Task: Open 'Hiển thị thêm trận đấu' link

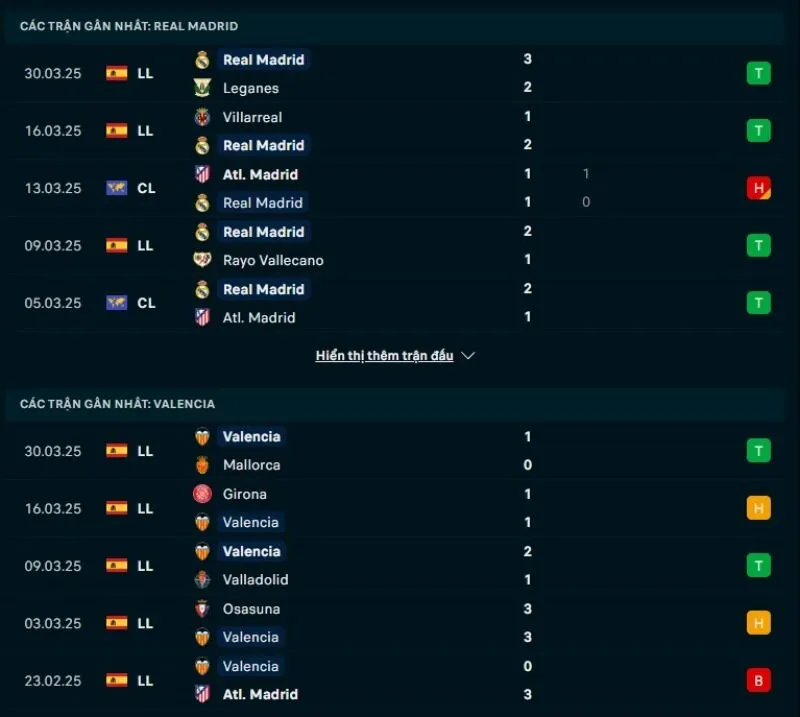Action: (x=384, y=356)
